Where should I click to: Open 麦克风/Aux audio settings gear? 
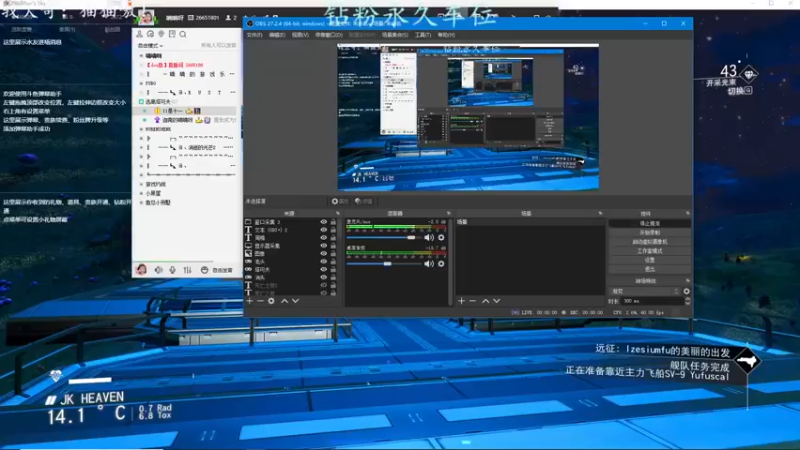(441, 238)
